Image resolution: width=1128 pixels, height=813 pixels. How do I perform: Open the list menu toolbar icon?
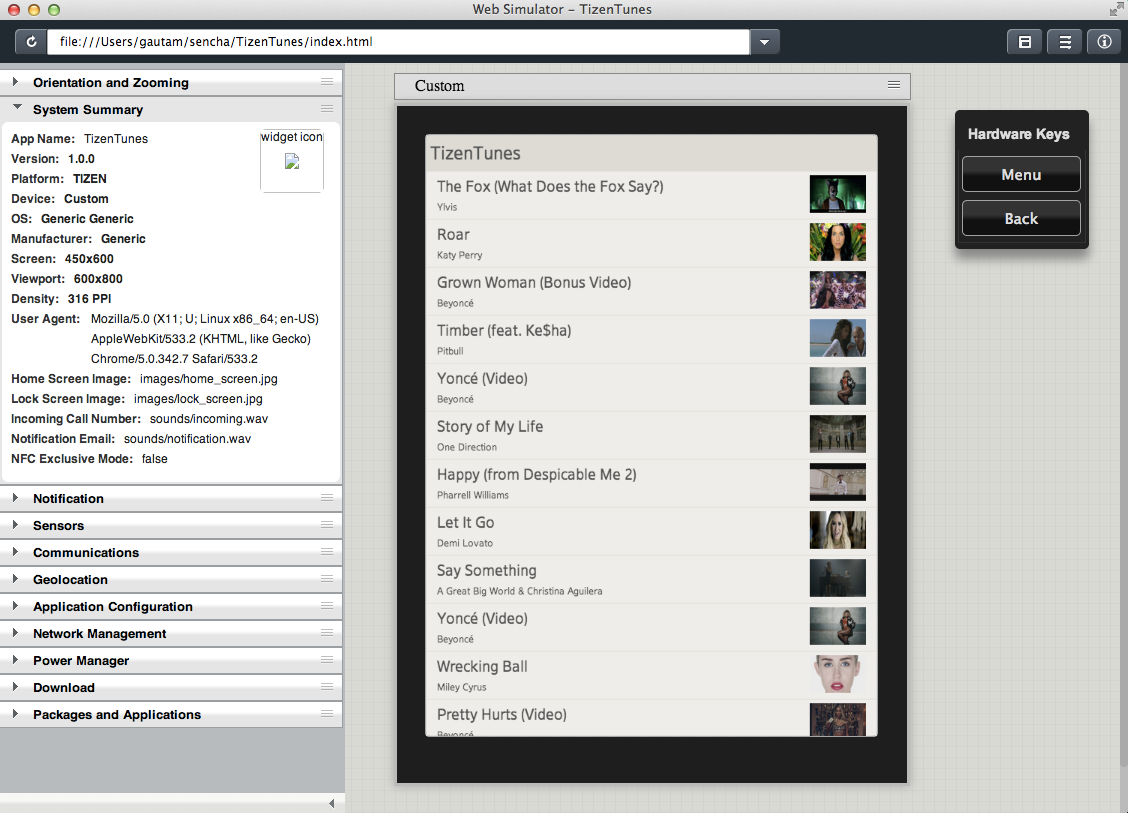[1065, 42]
